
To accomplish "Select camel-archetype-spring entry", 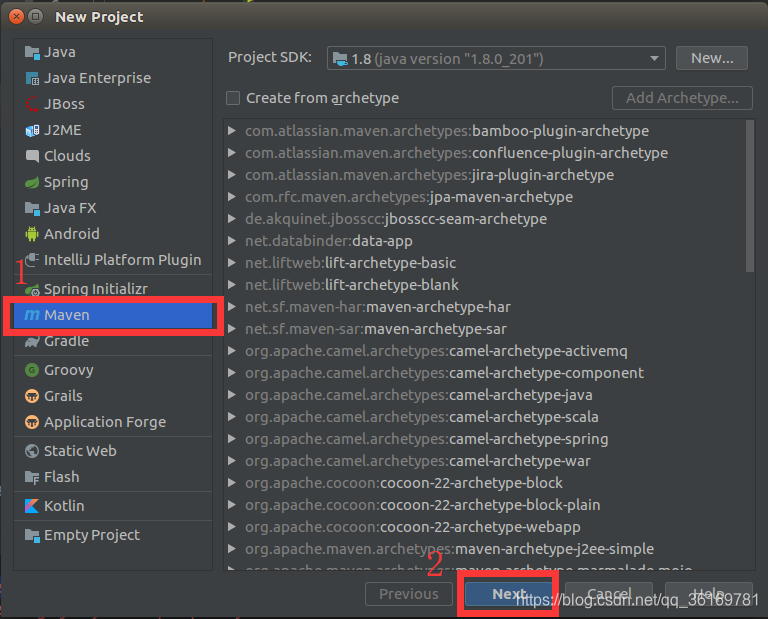I will point(427,439).
